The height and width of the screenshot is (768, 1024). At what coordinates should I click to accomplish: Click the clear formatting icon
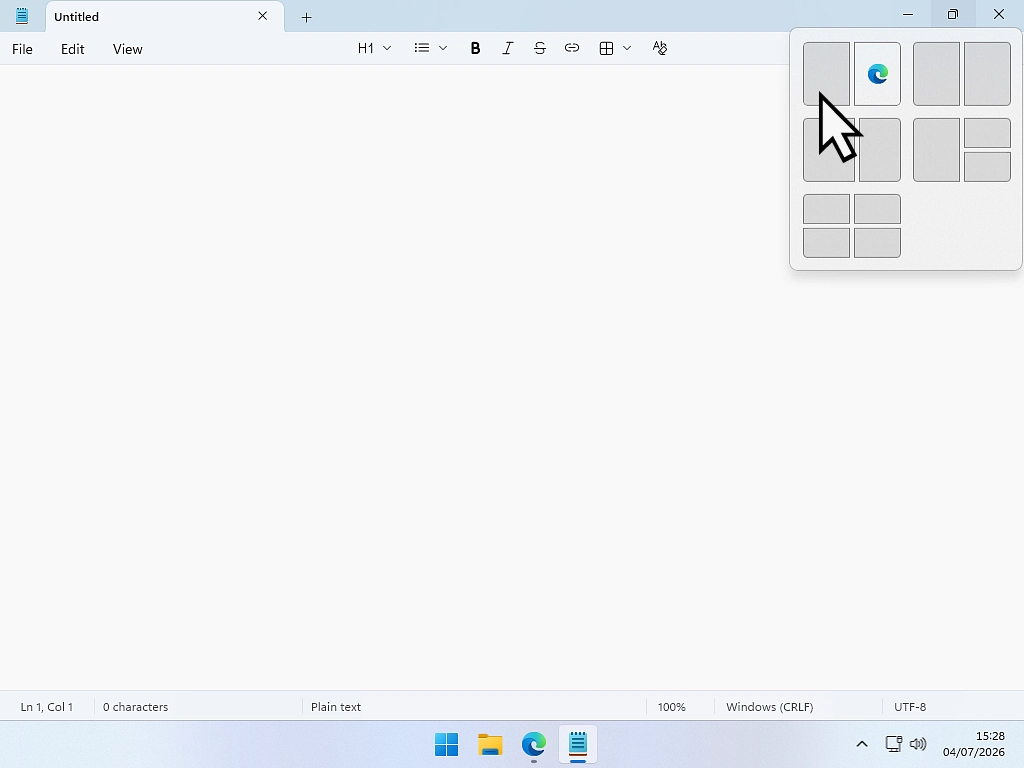coord(660,48)
